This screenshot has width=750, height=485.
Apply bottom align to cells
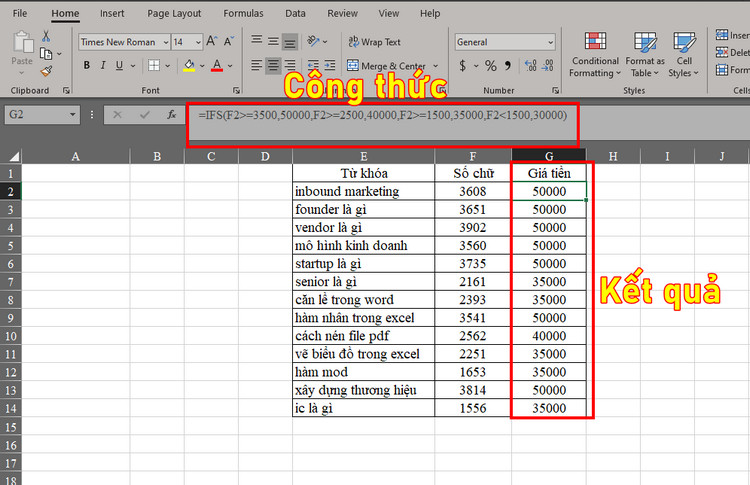pyautogui.click(x=289, y=43)
